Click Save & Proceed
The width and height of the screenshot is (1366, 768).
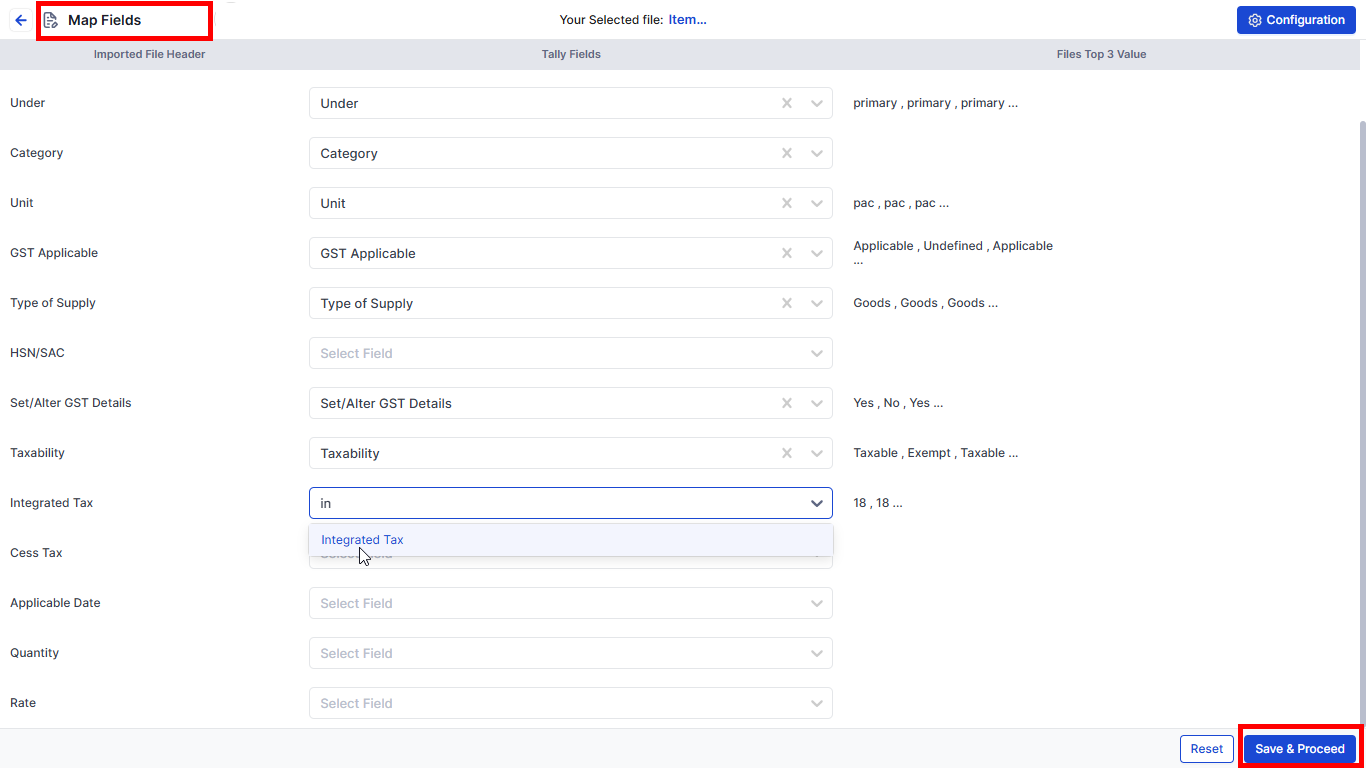pyautogui.click(x=1300, y=749)
